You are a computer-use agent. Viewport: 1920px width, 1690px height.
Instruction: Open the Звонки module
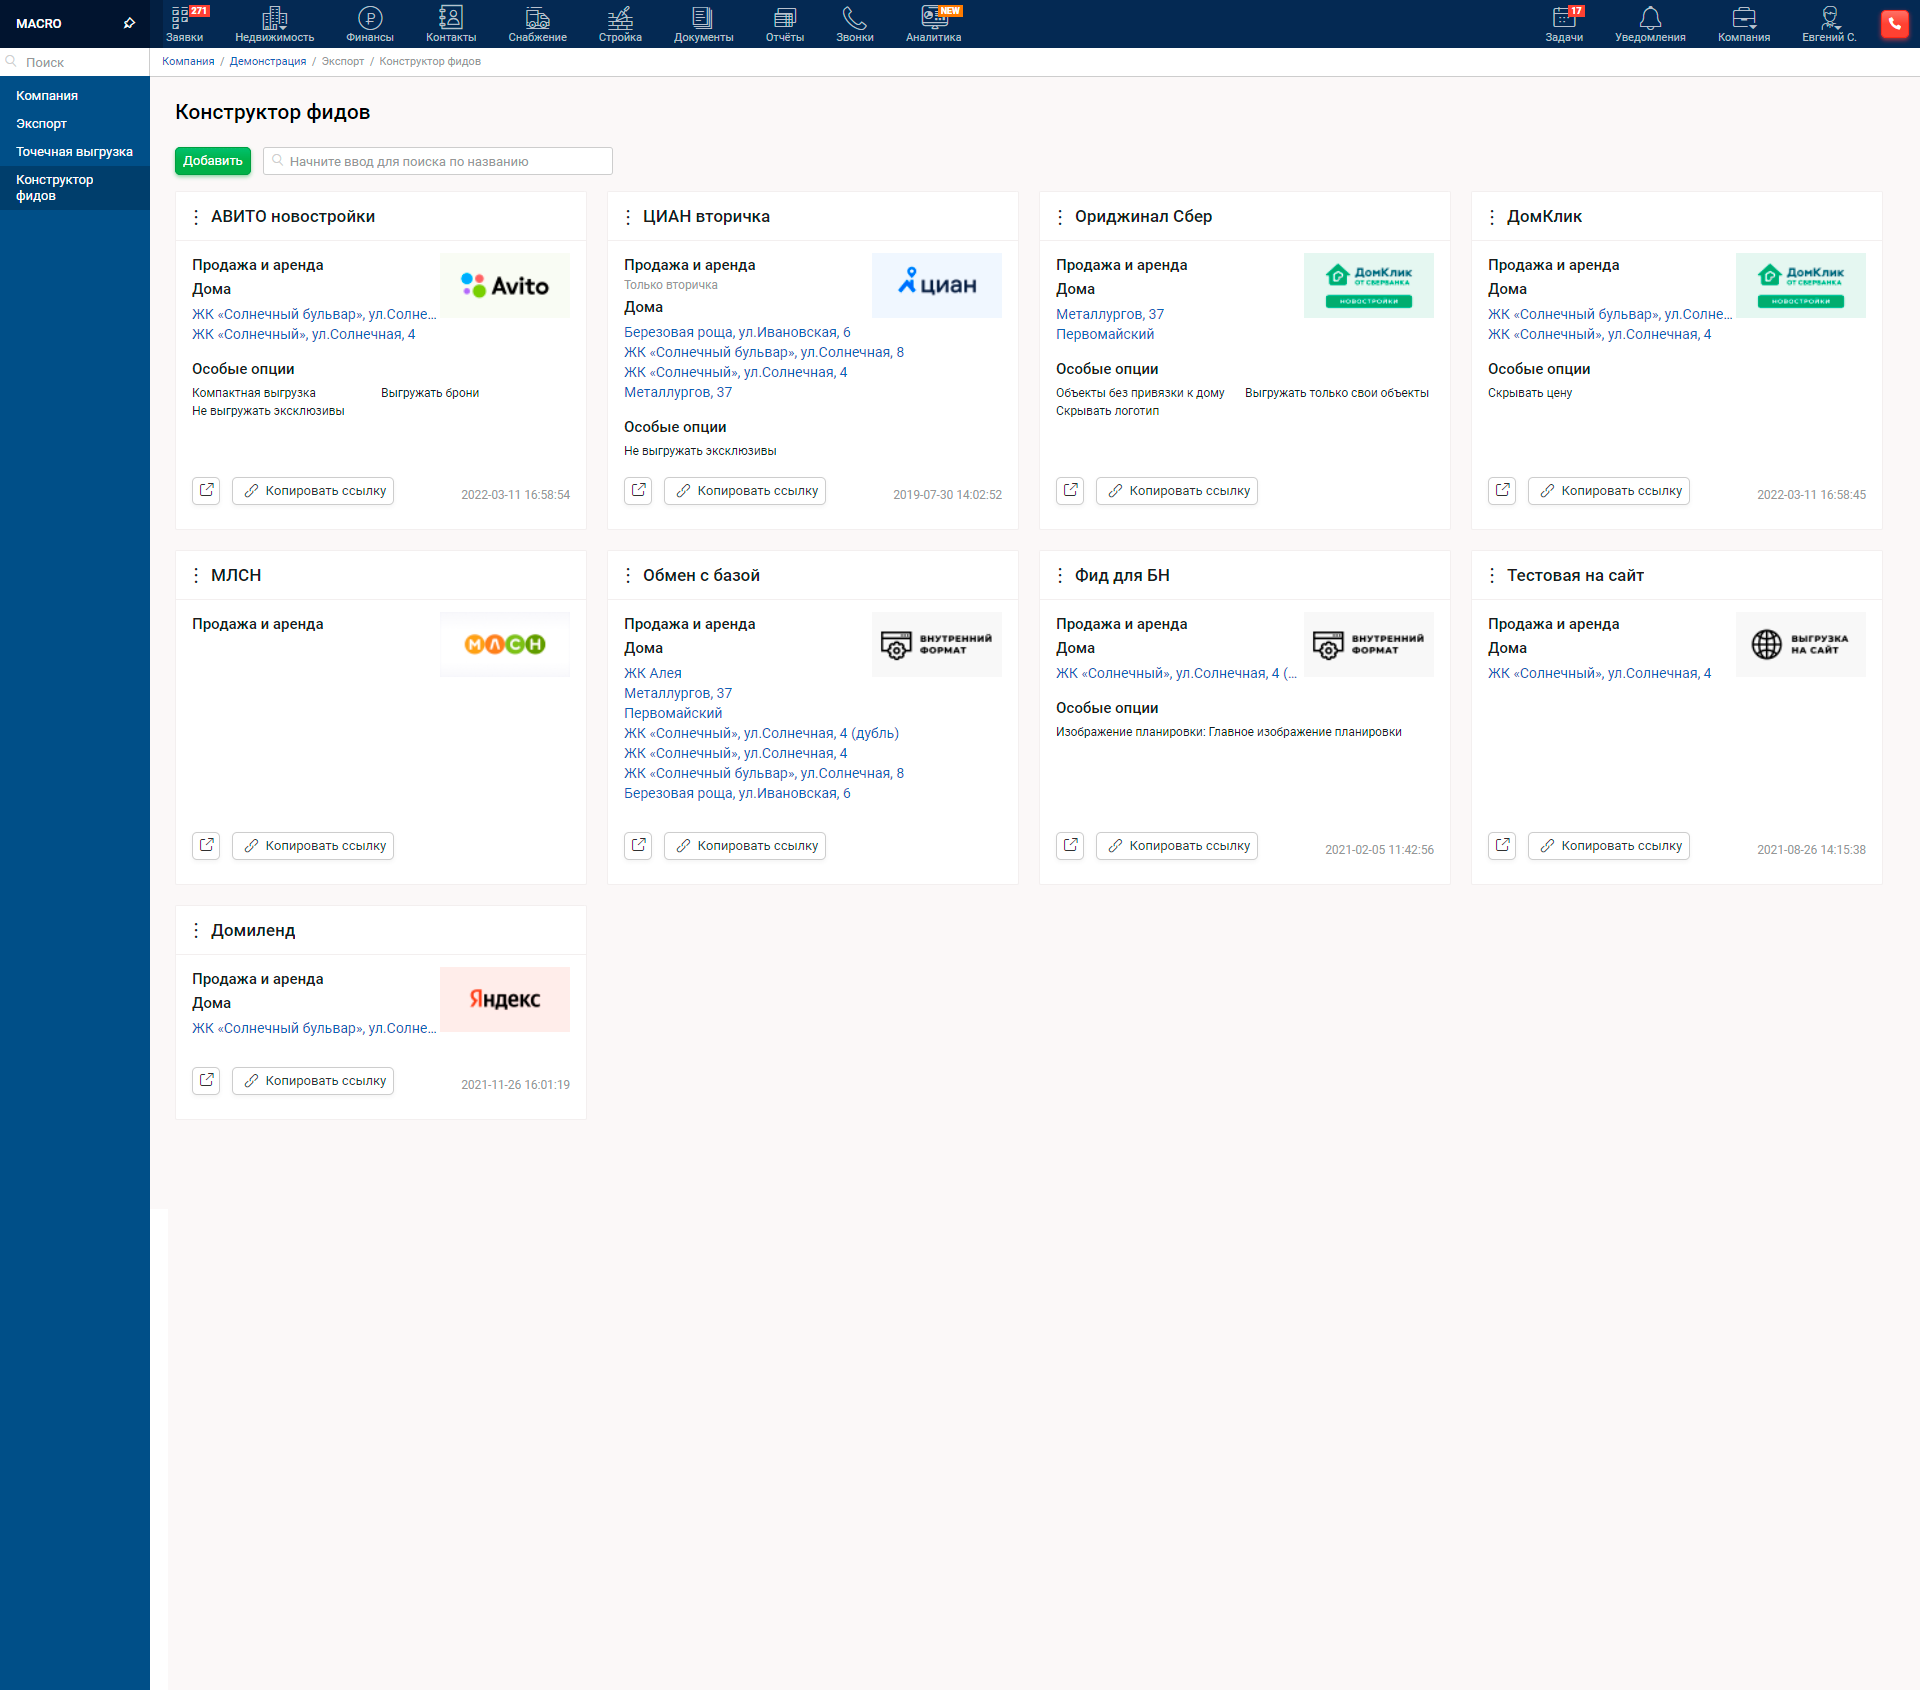pos(853,23)
